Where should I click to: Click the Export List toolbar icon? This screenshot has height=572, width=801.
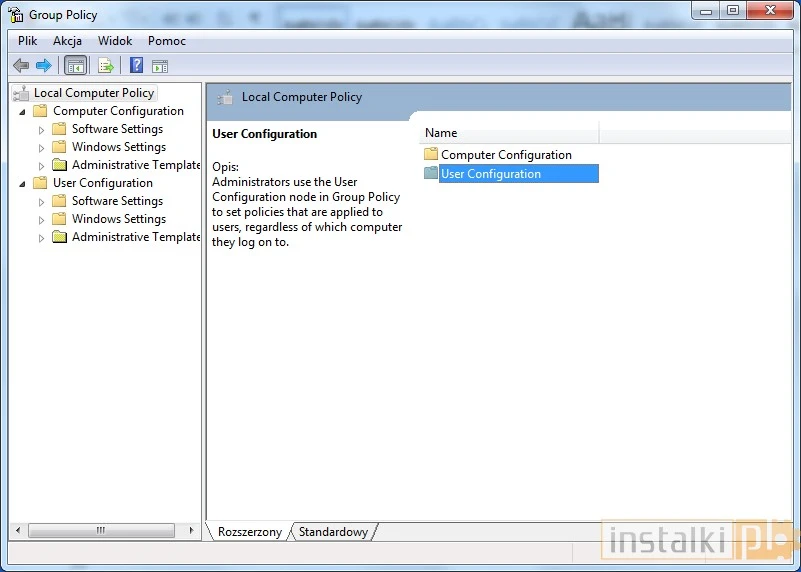click(105, 66)
